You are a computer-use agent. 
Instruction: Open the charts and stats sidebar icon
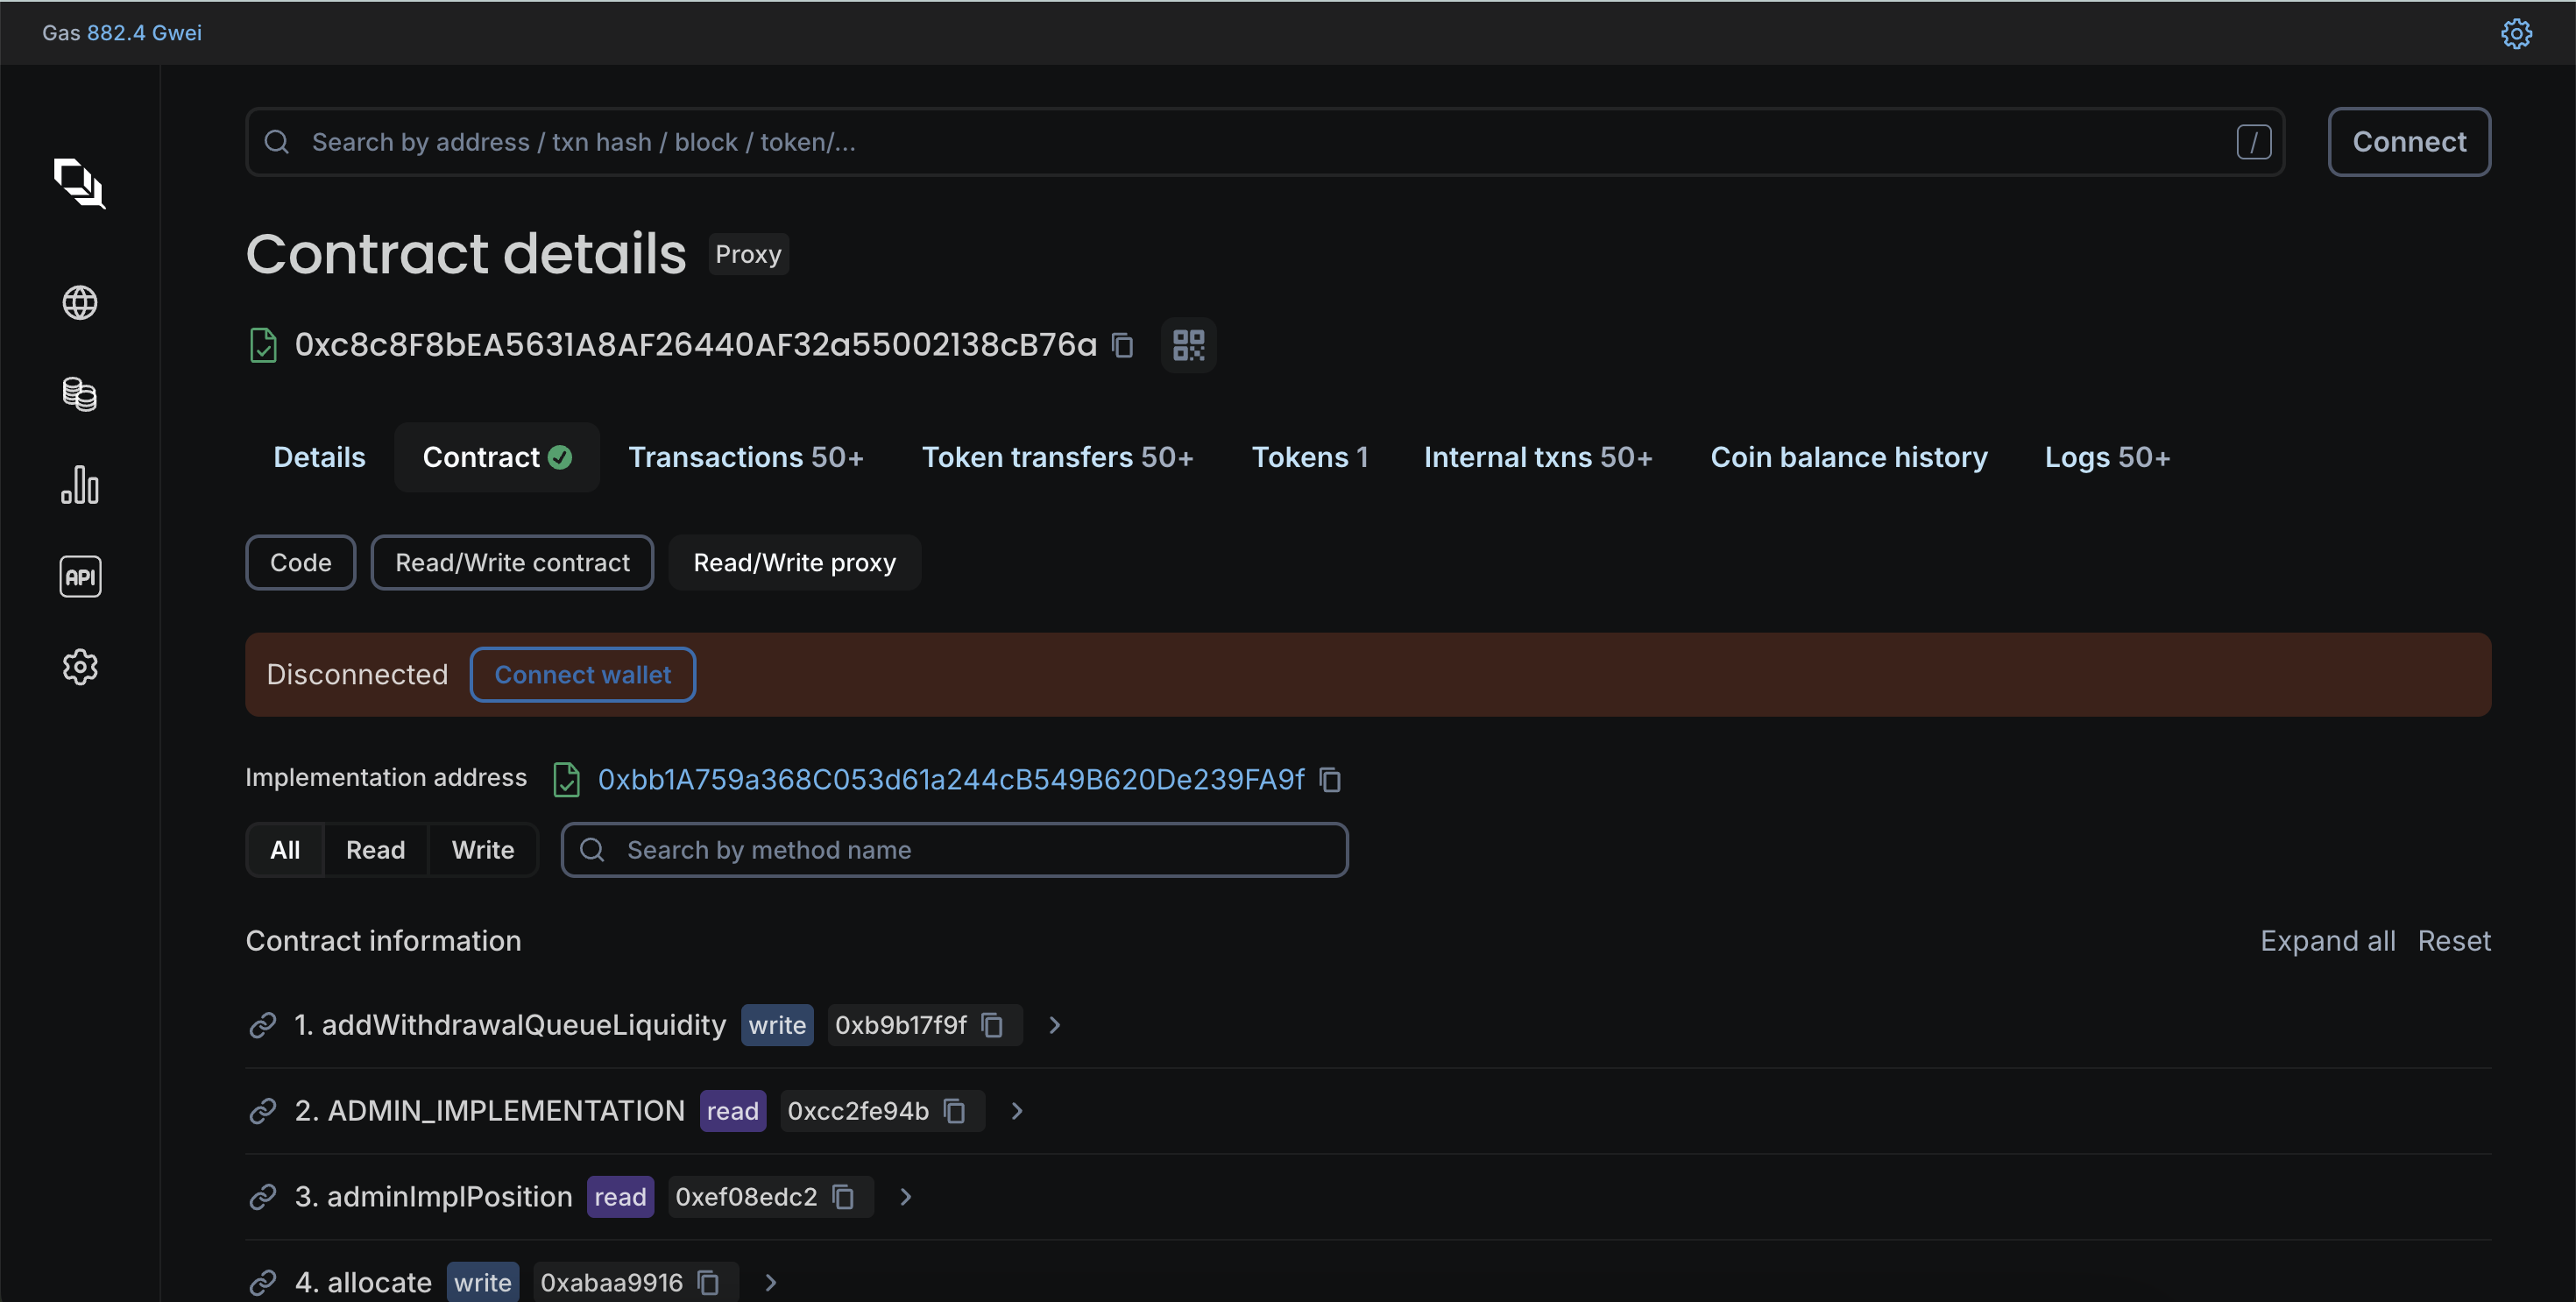80,485
